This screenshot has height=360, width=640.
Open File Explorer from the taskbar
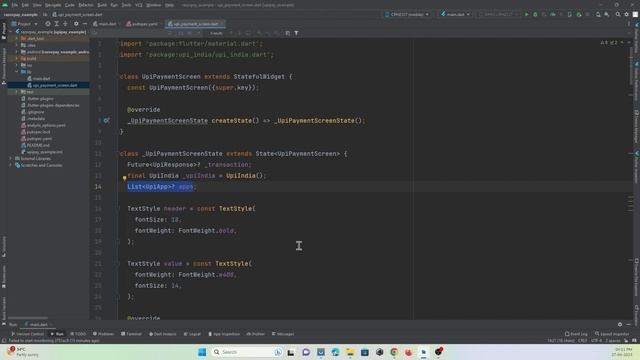350,352
